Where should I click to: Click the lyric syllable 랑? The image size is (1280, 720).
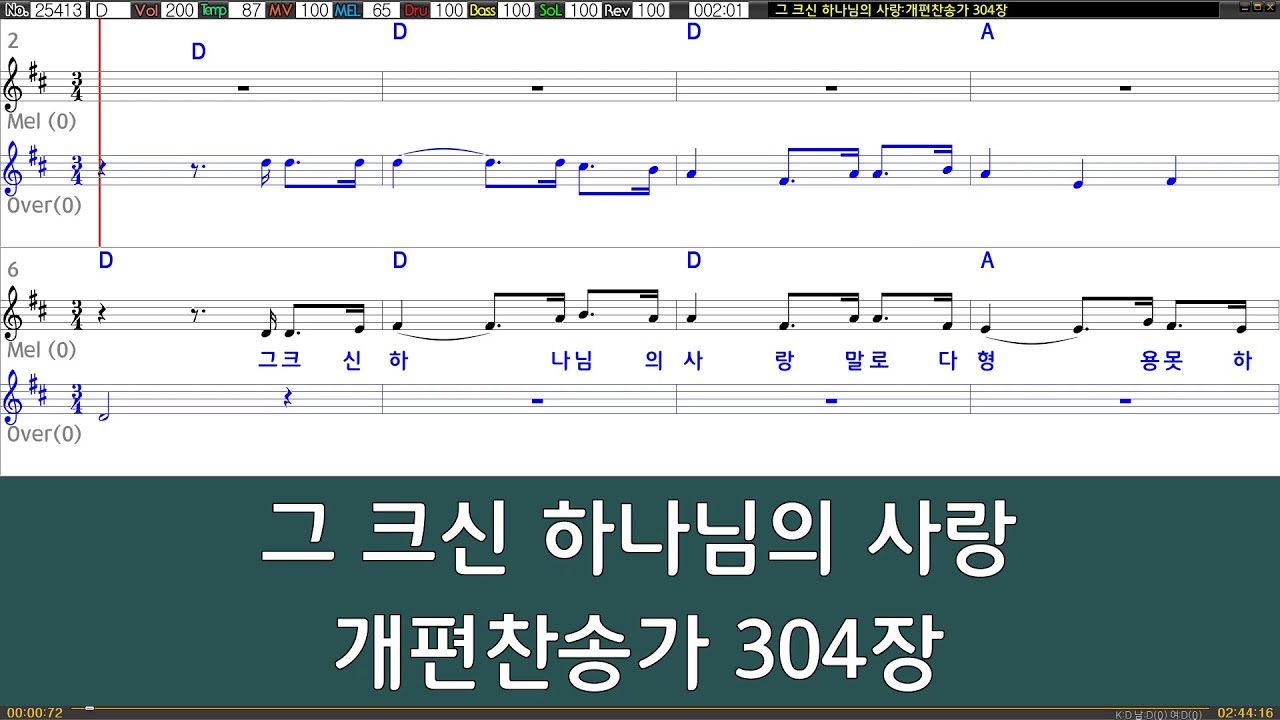(784, 361)
